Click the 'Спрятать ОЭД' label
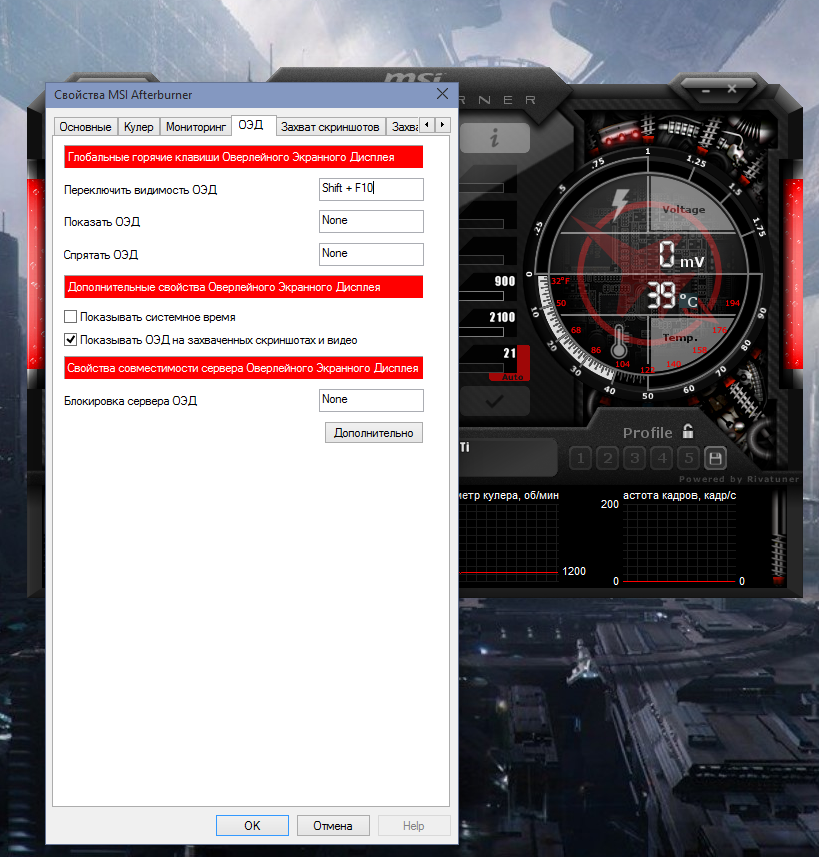Viewport: 819px width, 857px height. point(101,255)
